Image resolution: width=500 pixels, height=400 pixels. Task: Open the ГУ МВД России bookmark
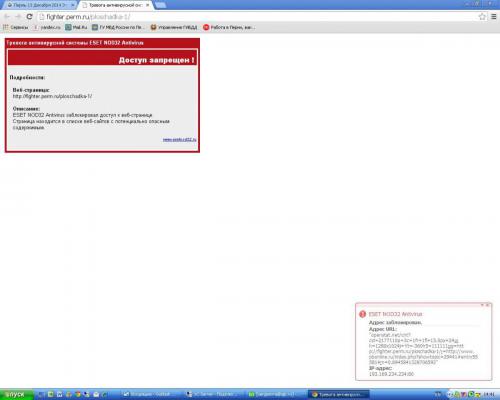click(x=118, y=27)
